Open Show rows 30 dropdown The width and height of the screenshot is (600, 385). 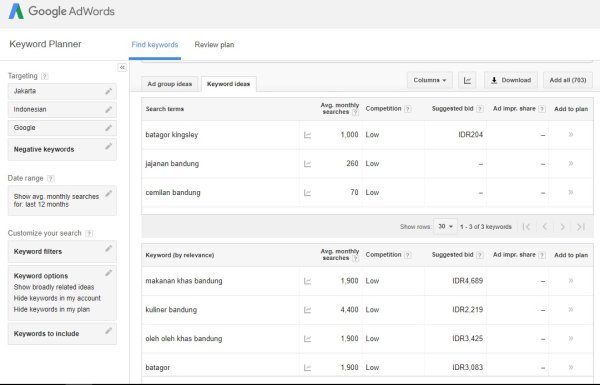(445, 227)
